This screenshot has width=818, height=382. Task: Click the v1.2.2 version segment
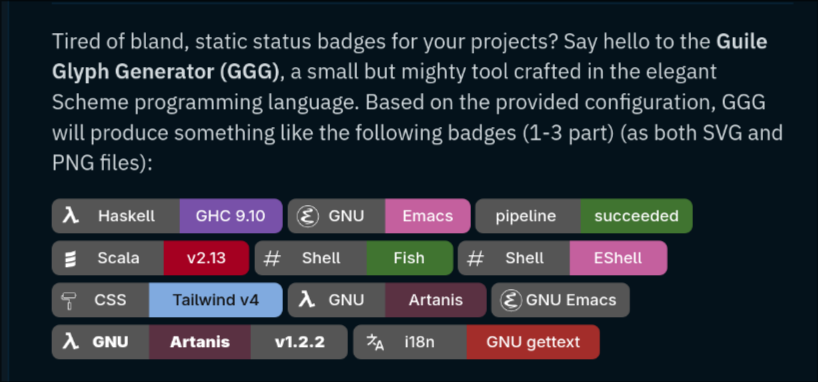pyautogui.click(x=299, y=342)
